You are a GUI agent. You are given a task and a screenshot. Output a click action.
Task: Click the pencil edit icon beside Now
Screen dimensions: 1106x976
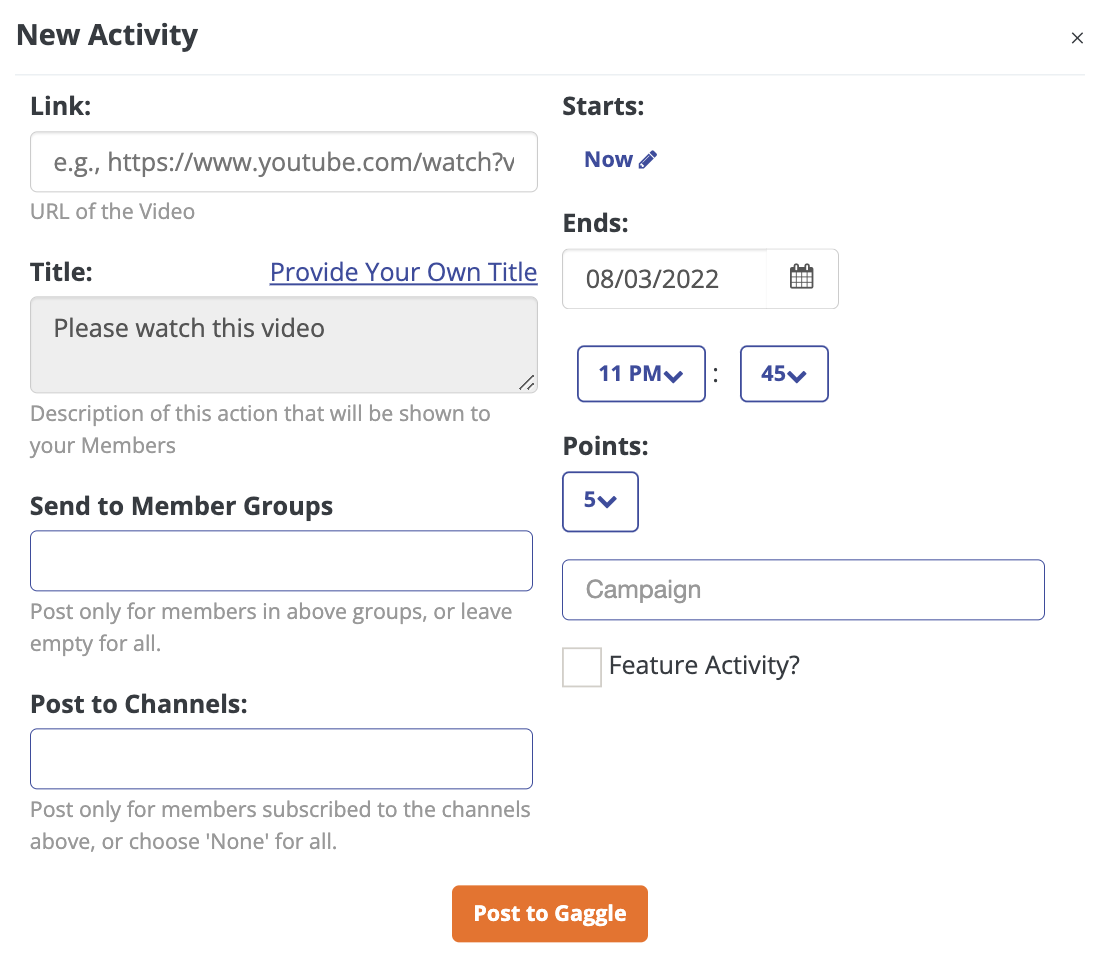coord(648,159)
